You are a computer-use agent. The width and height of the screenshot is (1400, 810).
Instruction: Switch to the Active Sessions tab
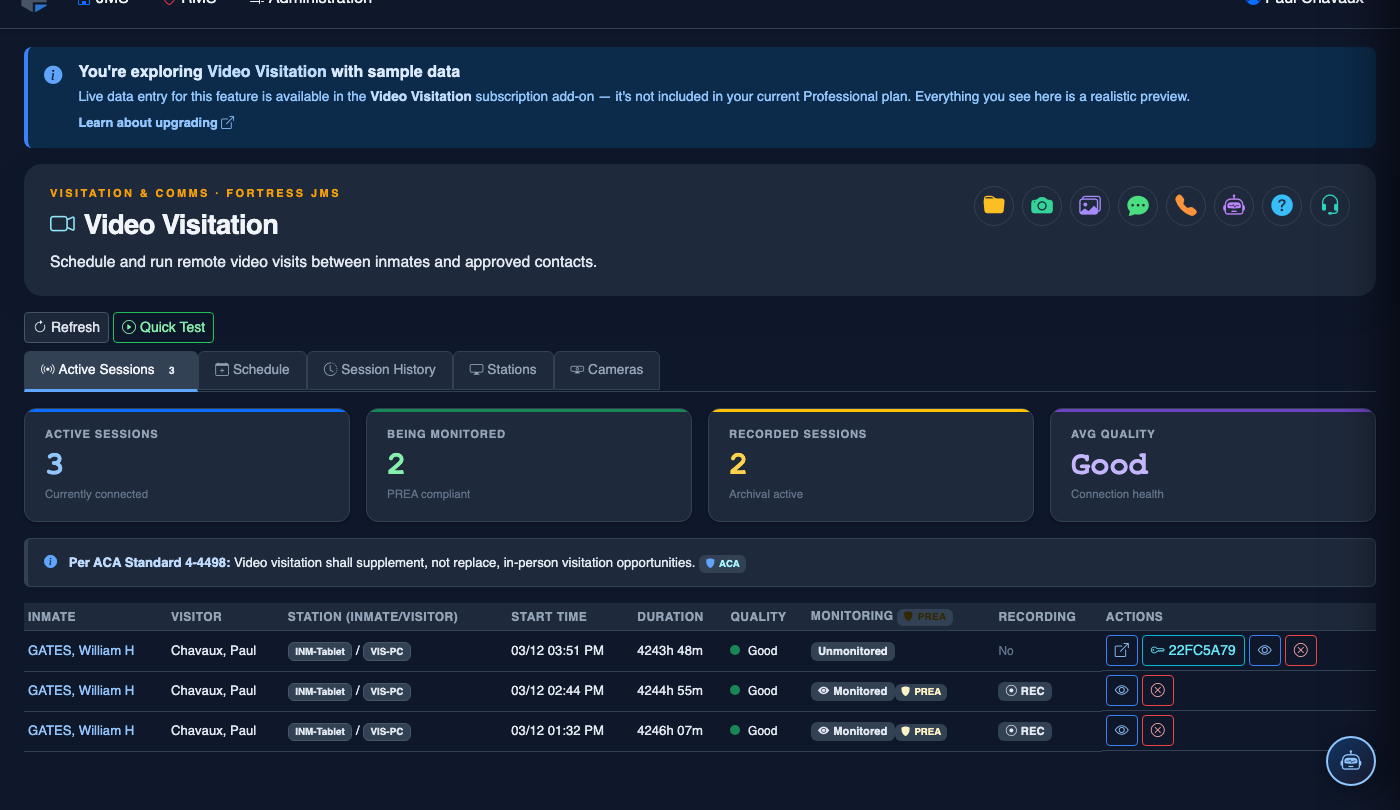tap(111, 370)
